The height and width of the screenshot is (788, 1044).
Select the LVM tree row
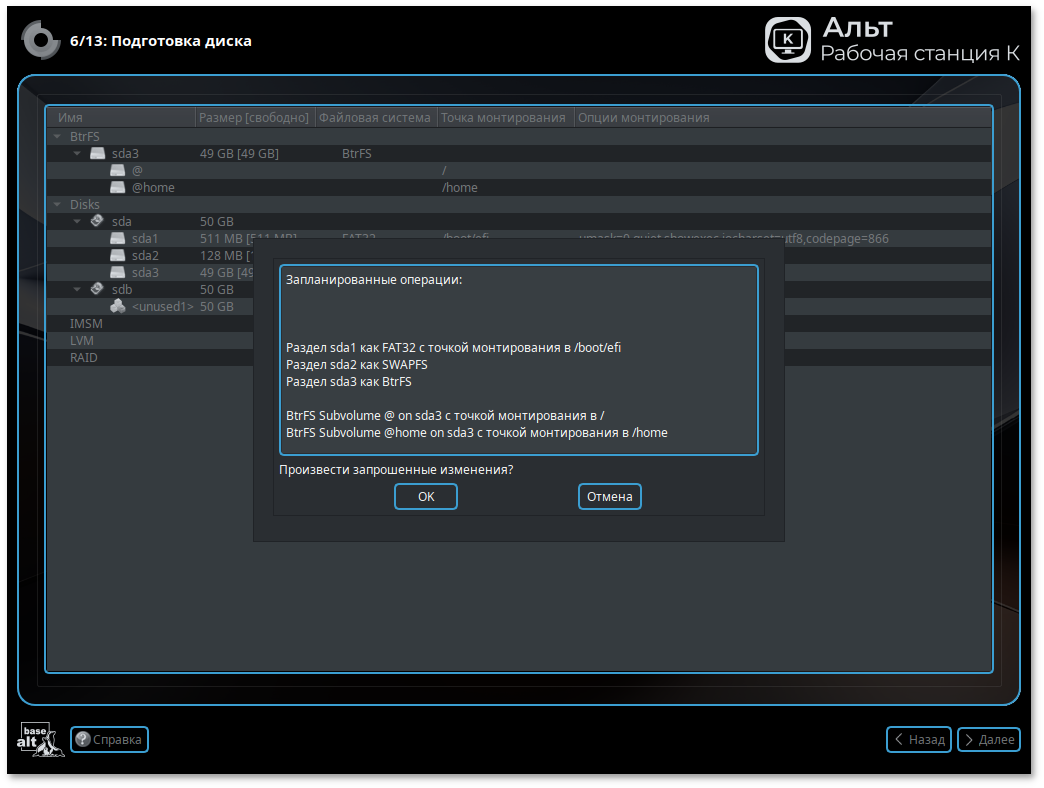click(x=82, y=340)
